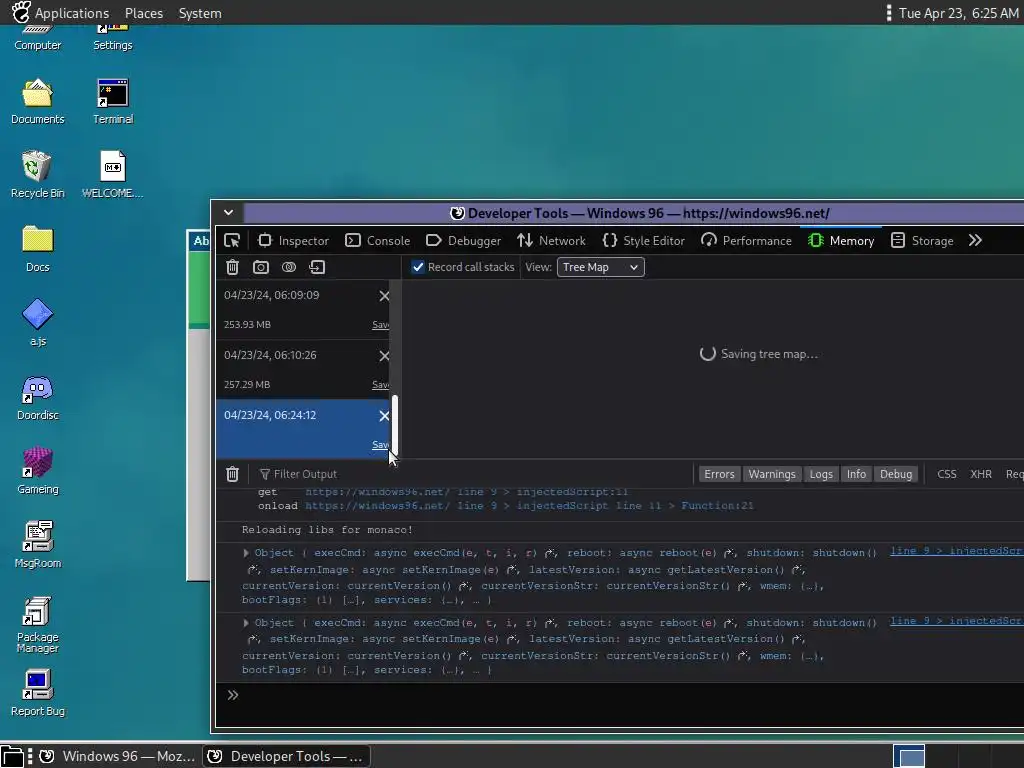
Task: Click the show desktop icon in taskbar
Action: tap(12, 756)
